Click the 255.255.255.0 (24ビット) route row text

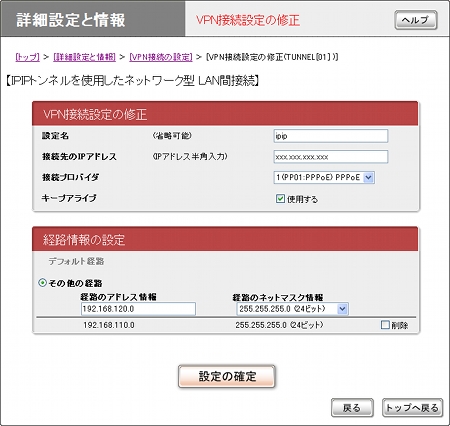279,325
